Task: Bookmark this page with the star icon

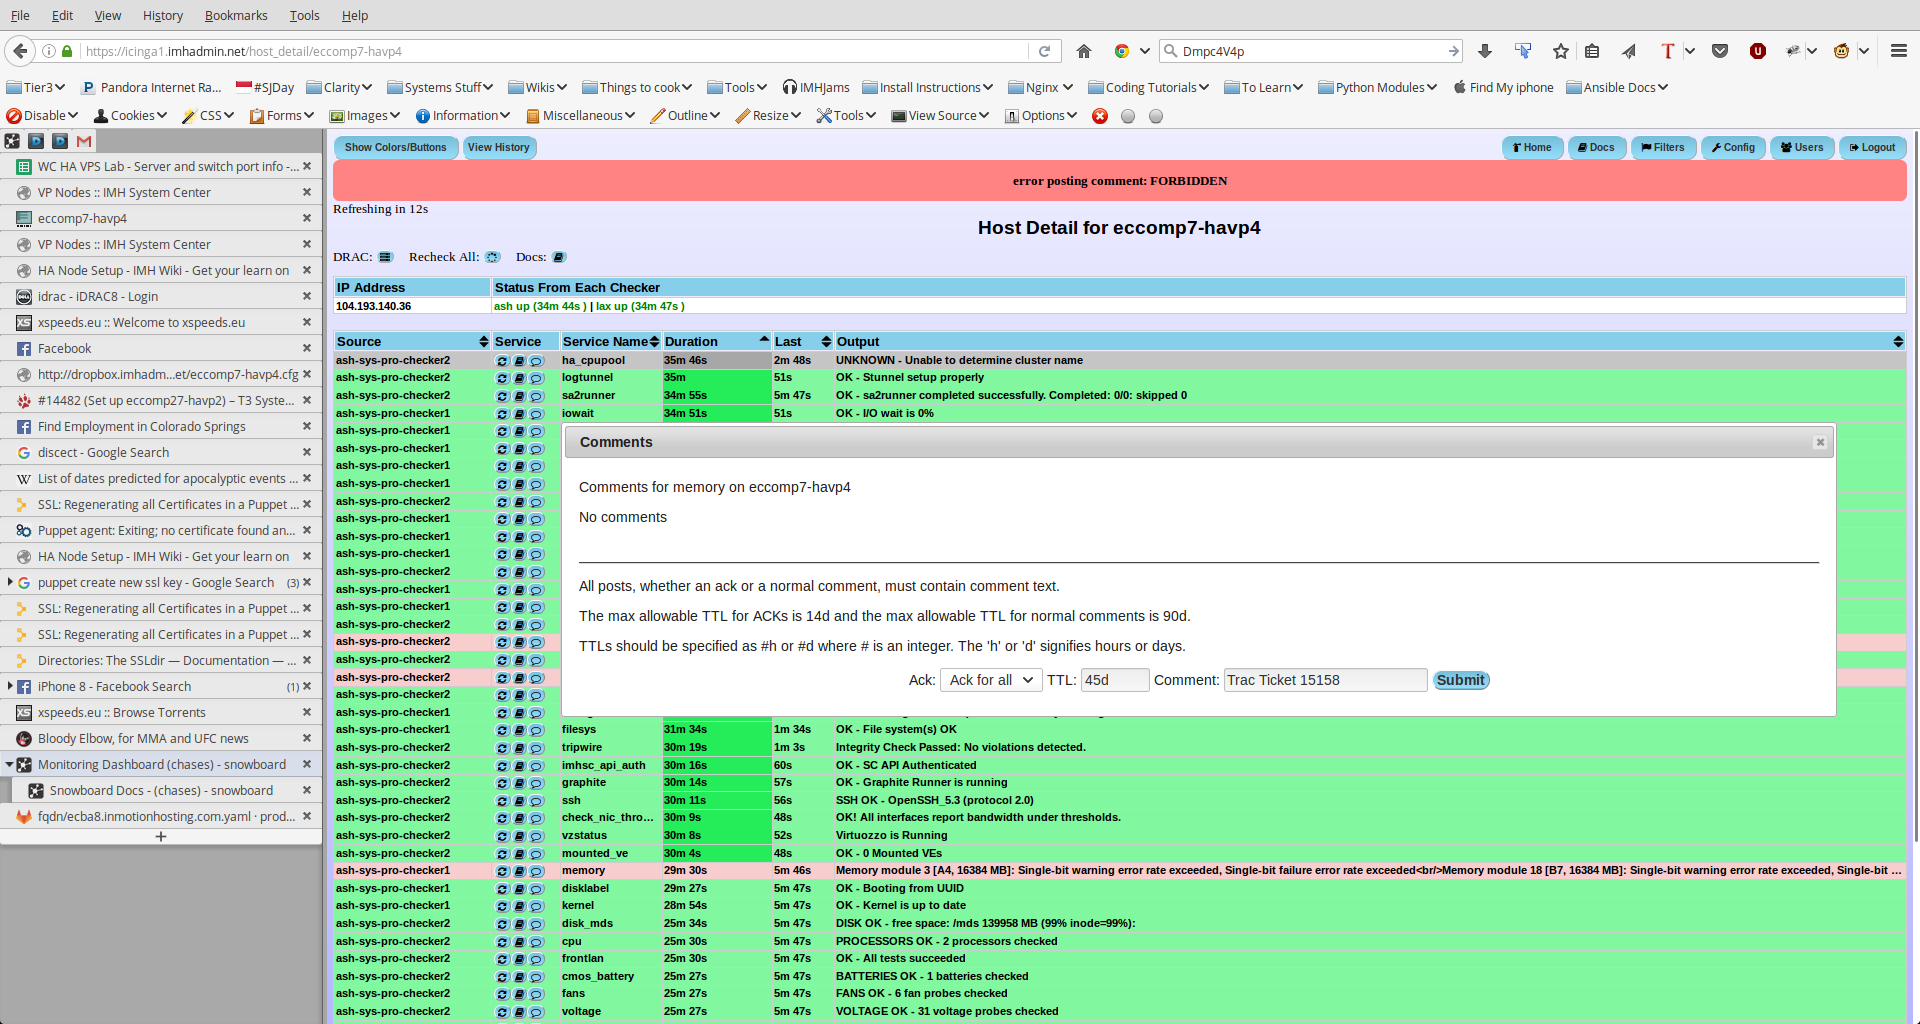Action: (x=1560, y=51)
